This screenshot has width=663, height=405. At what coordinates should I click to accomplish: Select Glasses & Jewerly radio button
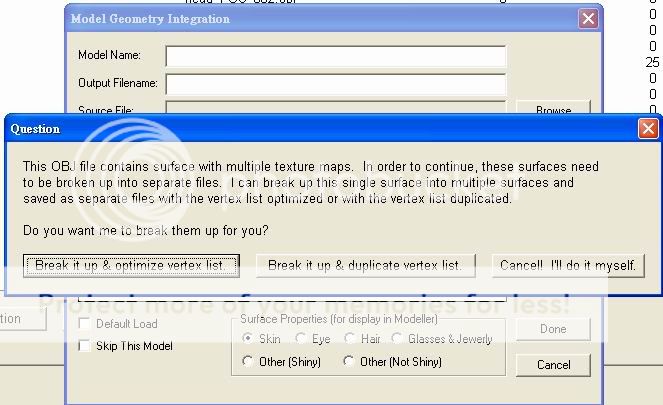(x=398, y=339)
